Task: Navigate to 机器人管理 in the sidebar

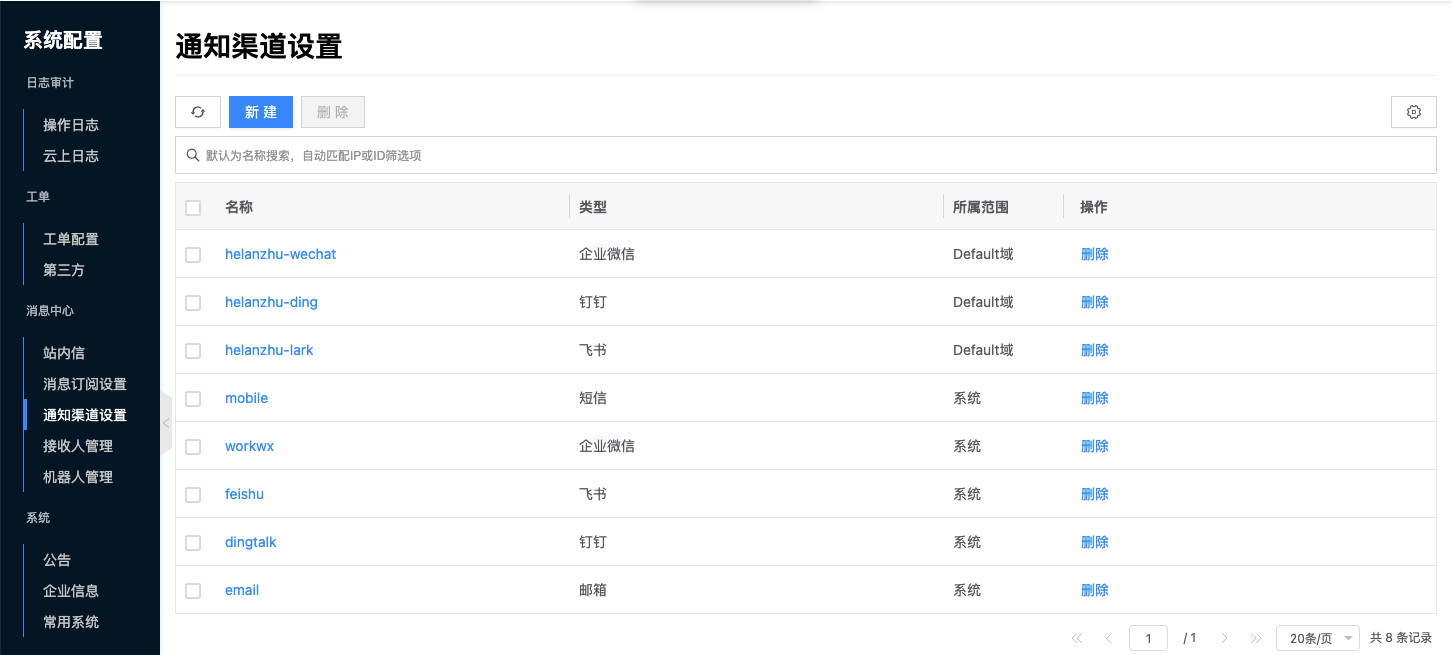Action: coord(78,477)
